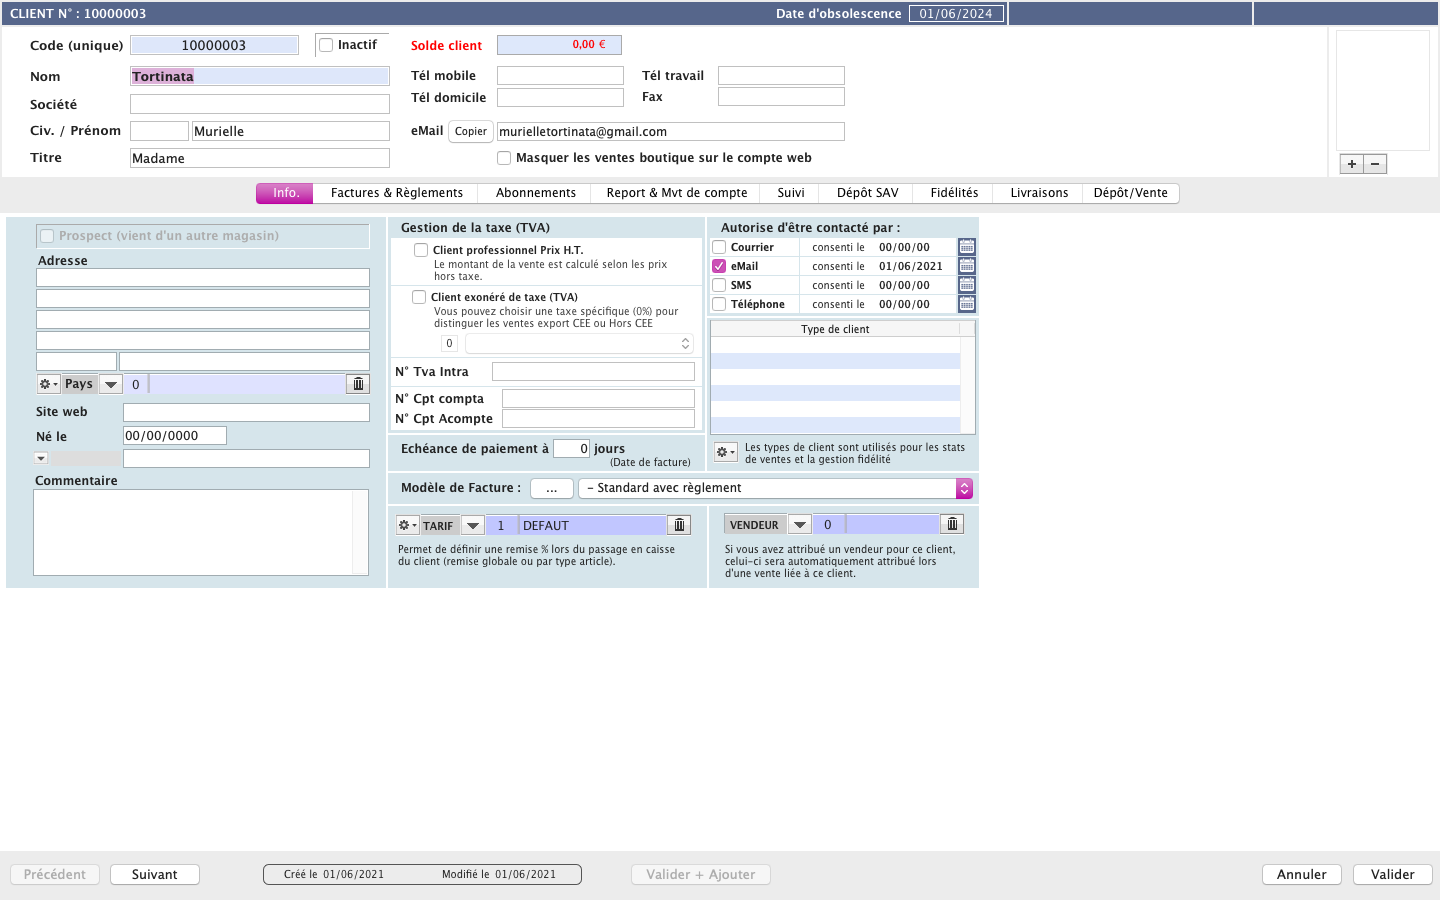
Task: Expand the VENDEUR dropdown arrow
Action: 799,525
